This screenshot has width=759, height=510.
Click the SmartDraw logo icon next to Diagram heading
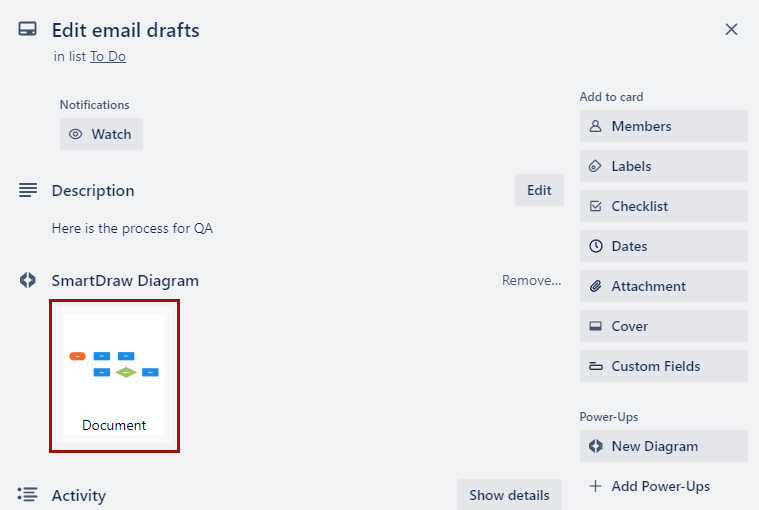pyautogui.click(x=28, y=280)
